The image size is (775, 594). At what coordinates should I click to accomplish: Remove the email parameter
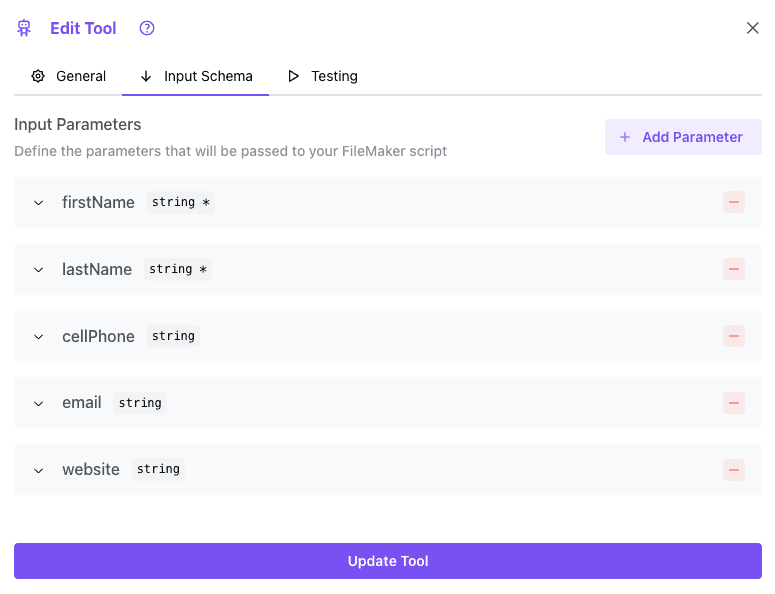[x=734, y=403]
